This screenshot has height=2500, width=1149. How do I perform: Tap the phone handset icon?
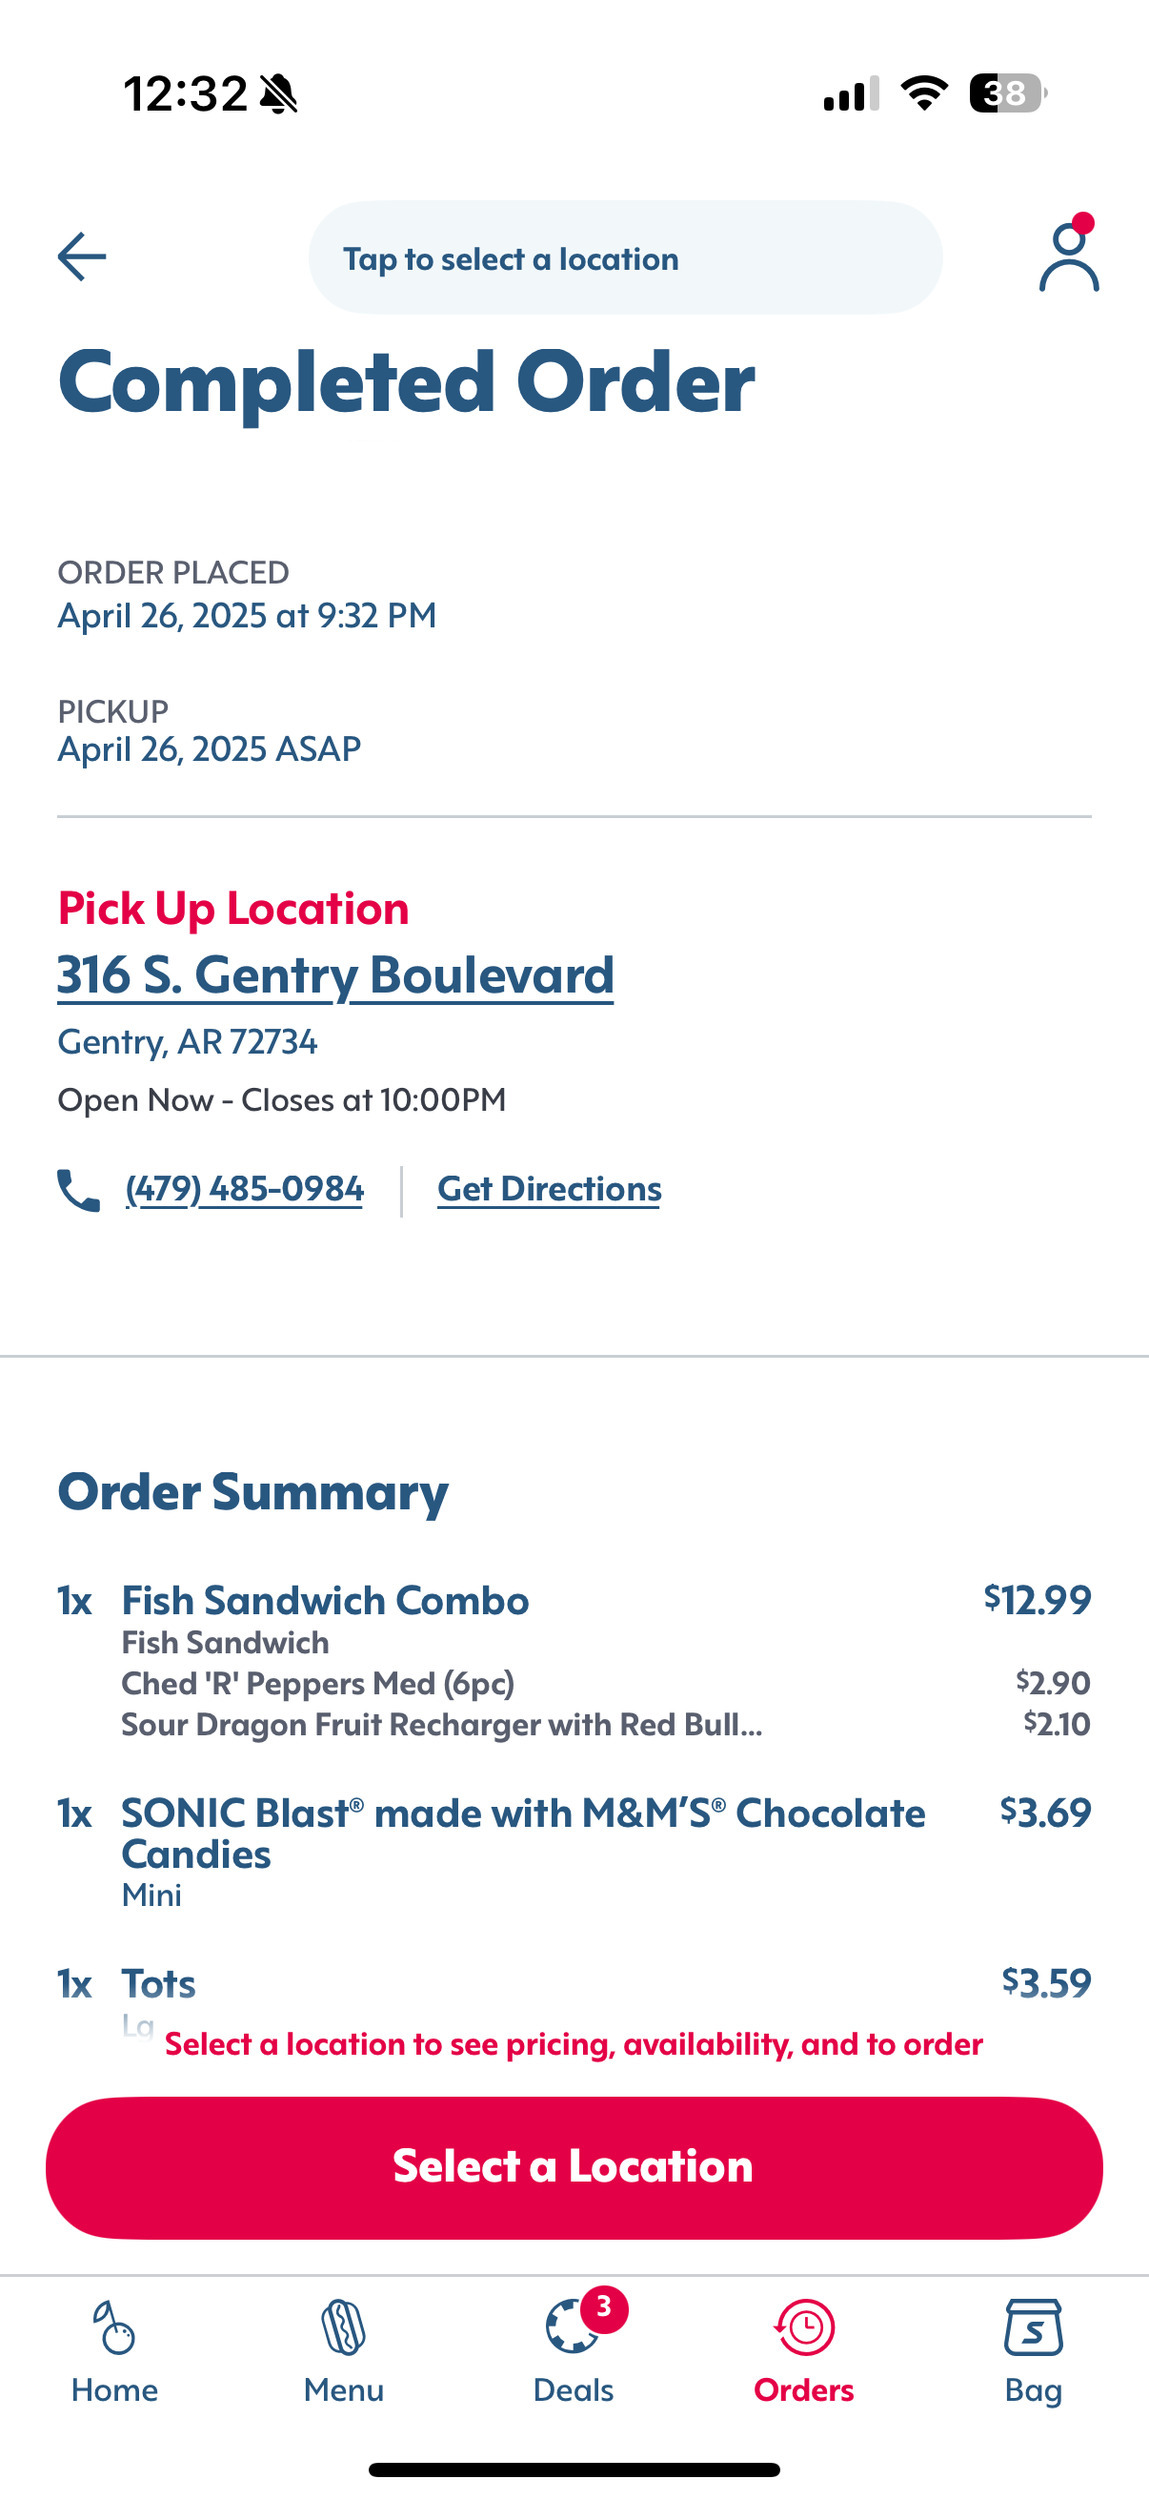tap(78, 1190)
